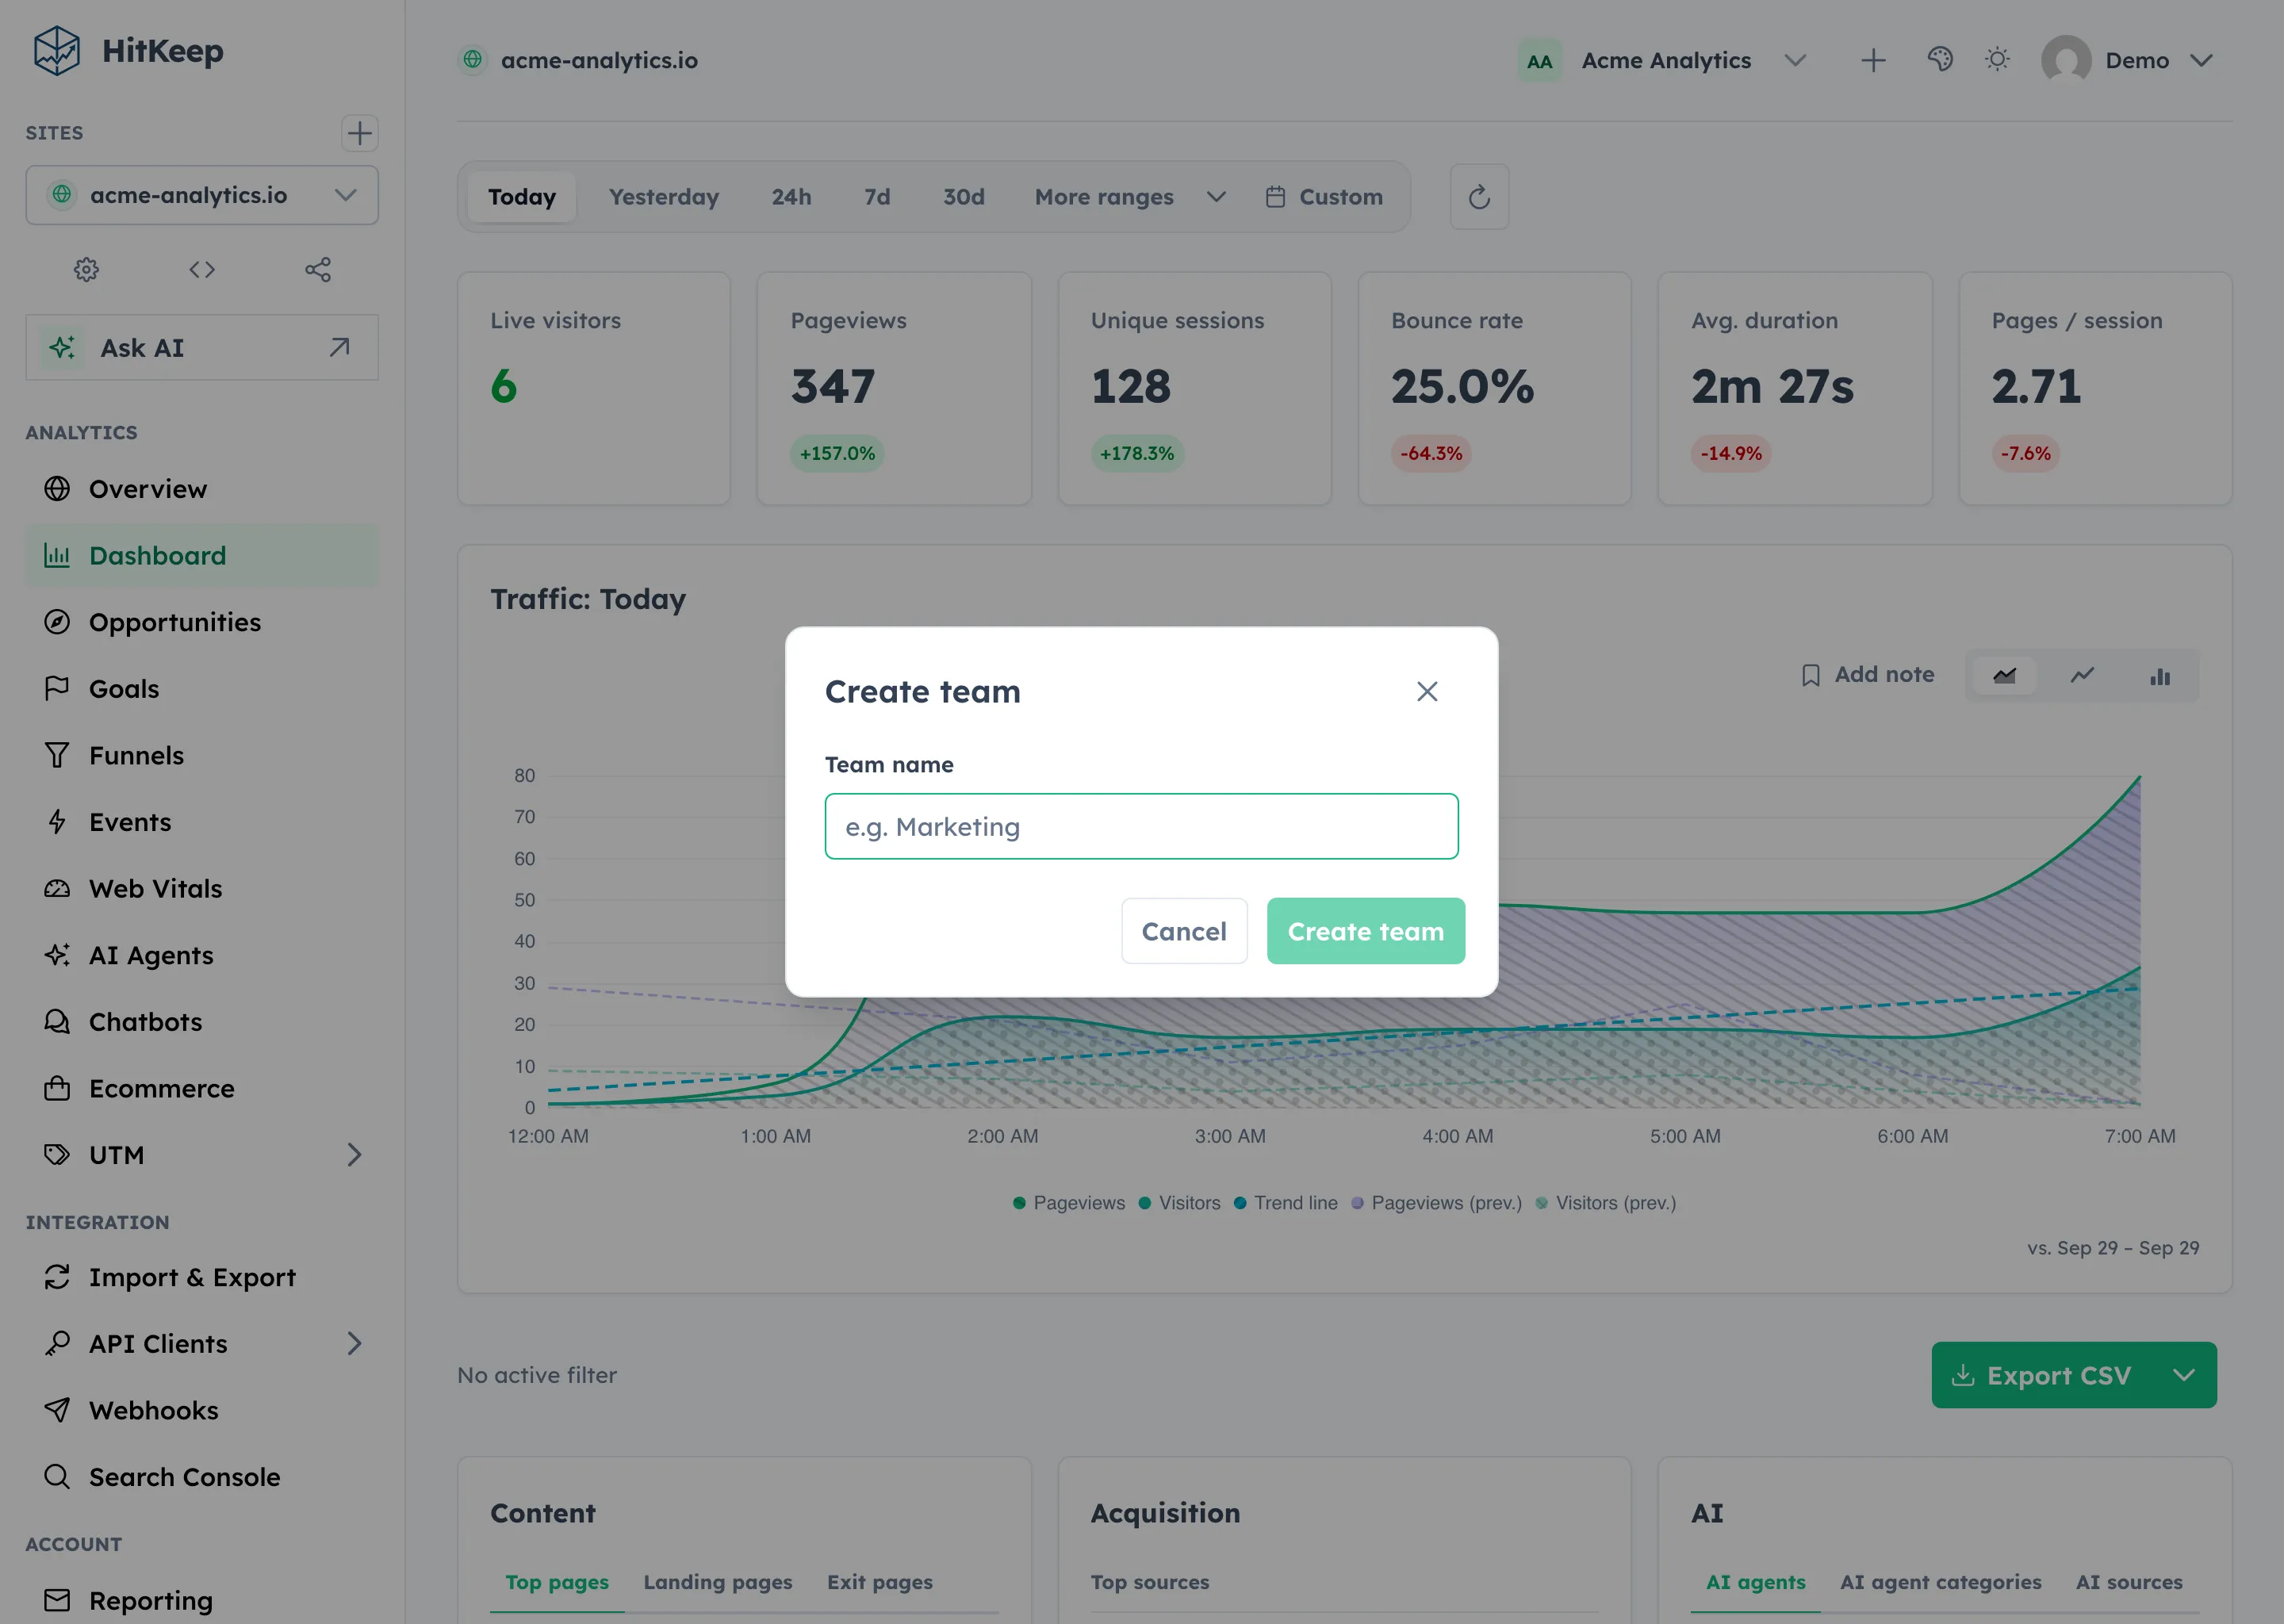Focus the Team name input field
The width and height of the screenshot is (2284, 1624).
(x=1141, y=826)
